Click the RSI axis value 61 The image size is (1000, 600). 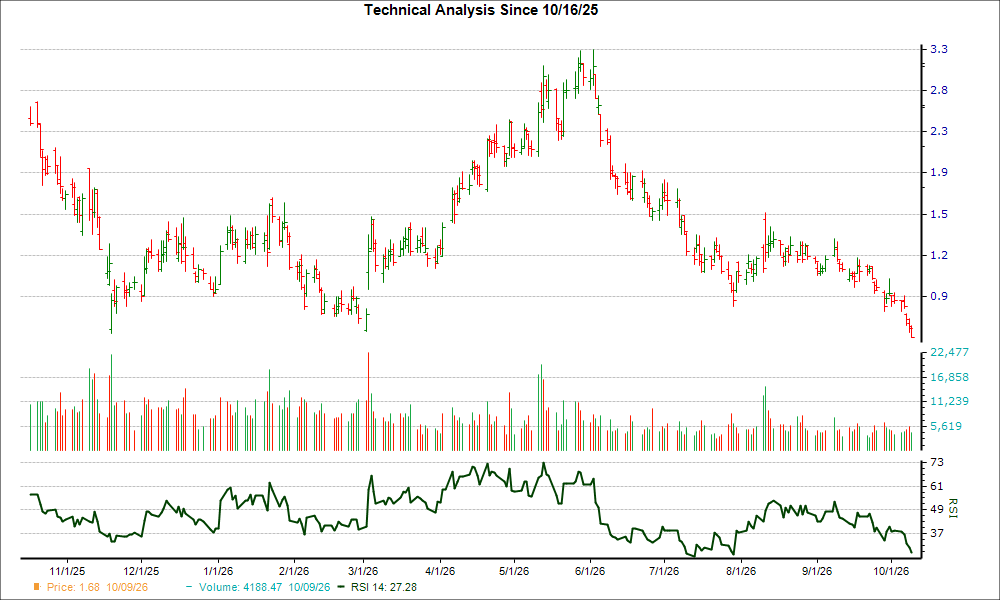pyautogui.click(x=938, y=486)
